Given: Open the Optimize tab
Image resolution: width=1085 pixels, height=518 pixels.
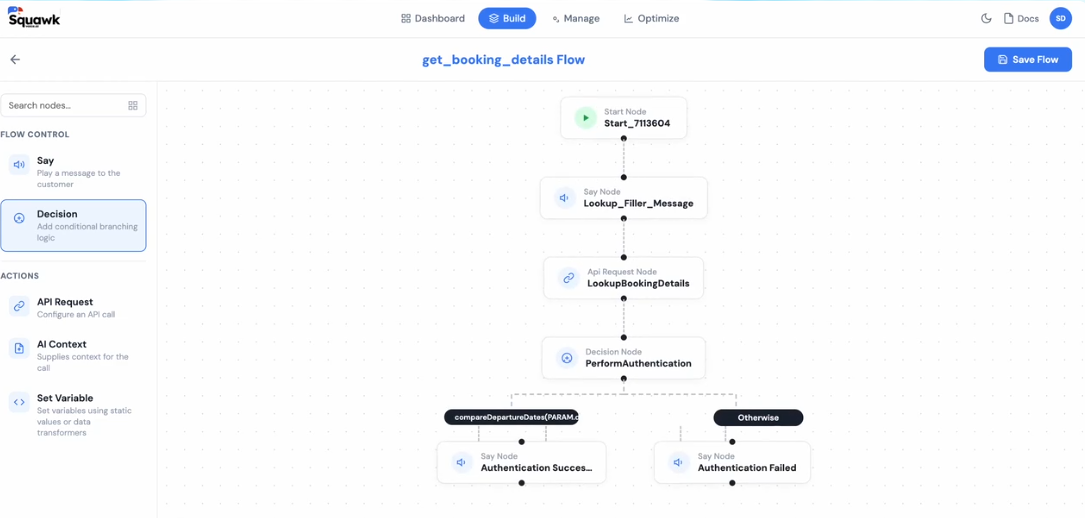Looking at the screenshot, I should pyautogui.click(x=651, y=19).
